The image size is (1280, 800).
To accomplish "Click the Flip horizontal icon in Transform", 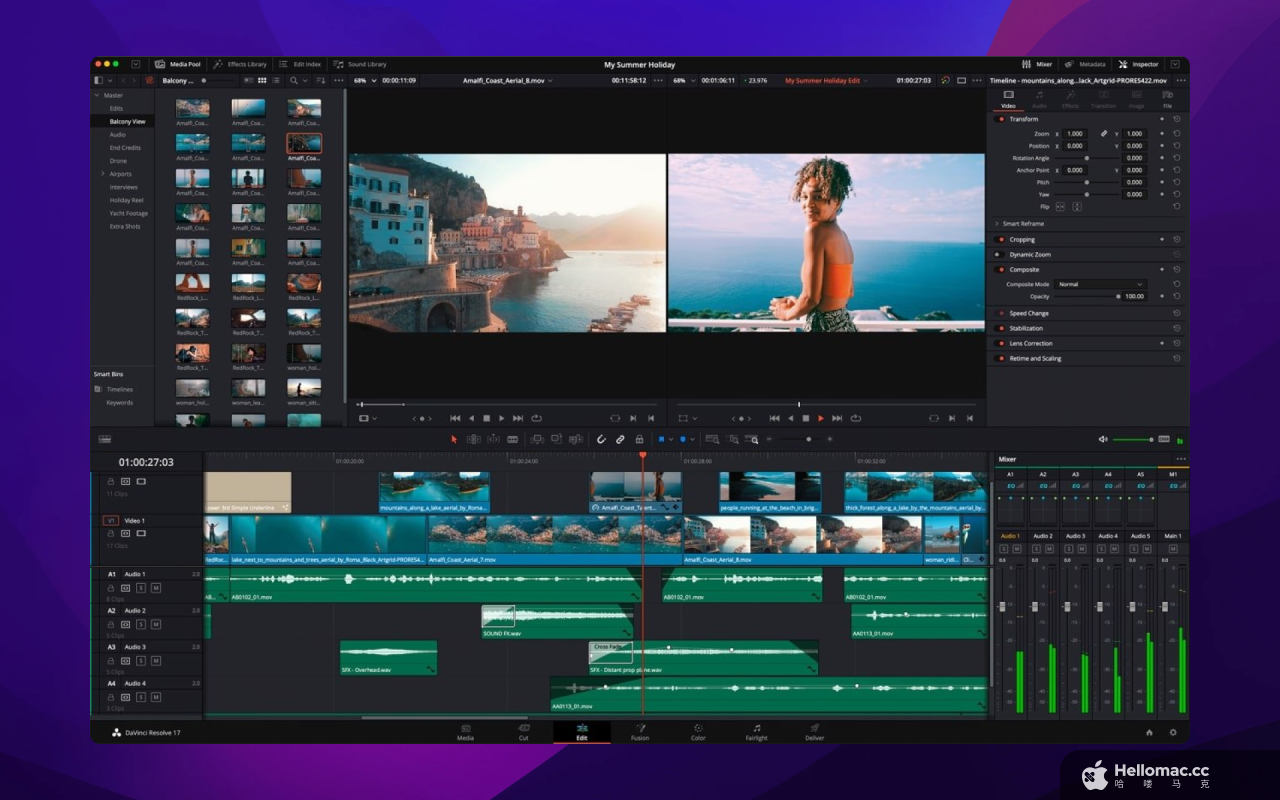I will pyautogui.click(x=1061, y=207).
